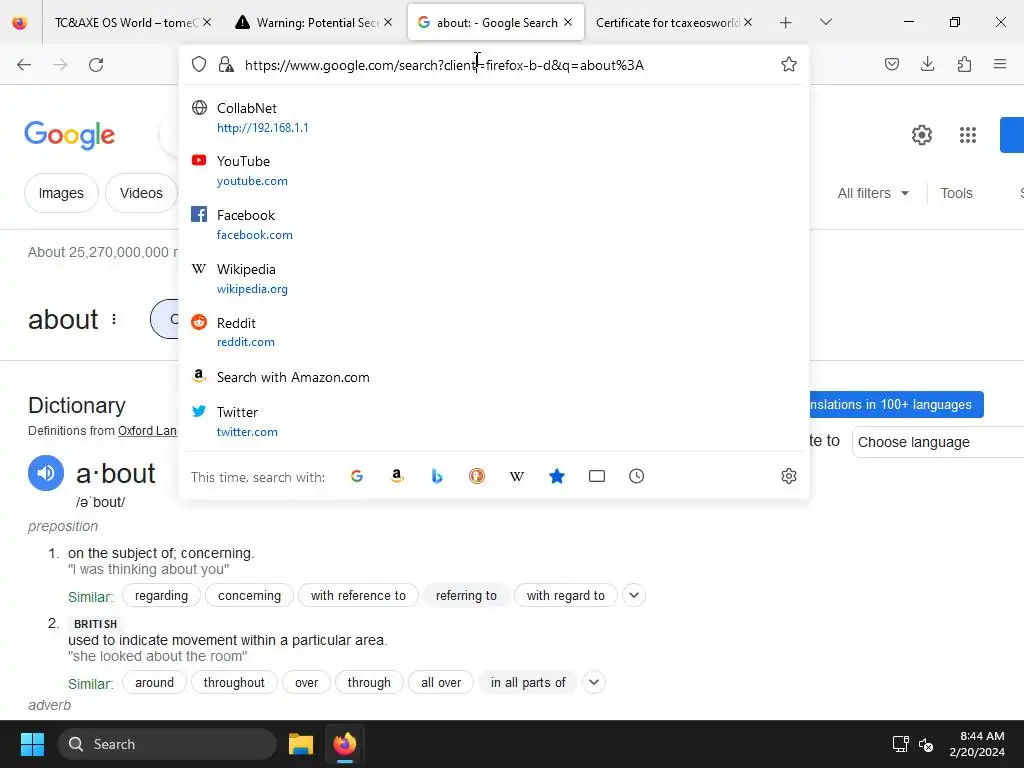This screenshot has height=768, width=1024.
Task: Switch to Certificate for tcaxeosworld tab
Action: pyautogui.click(x=666, y=23)
